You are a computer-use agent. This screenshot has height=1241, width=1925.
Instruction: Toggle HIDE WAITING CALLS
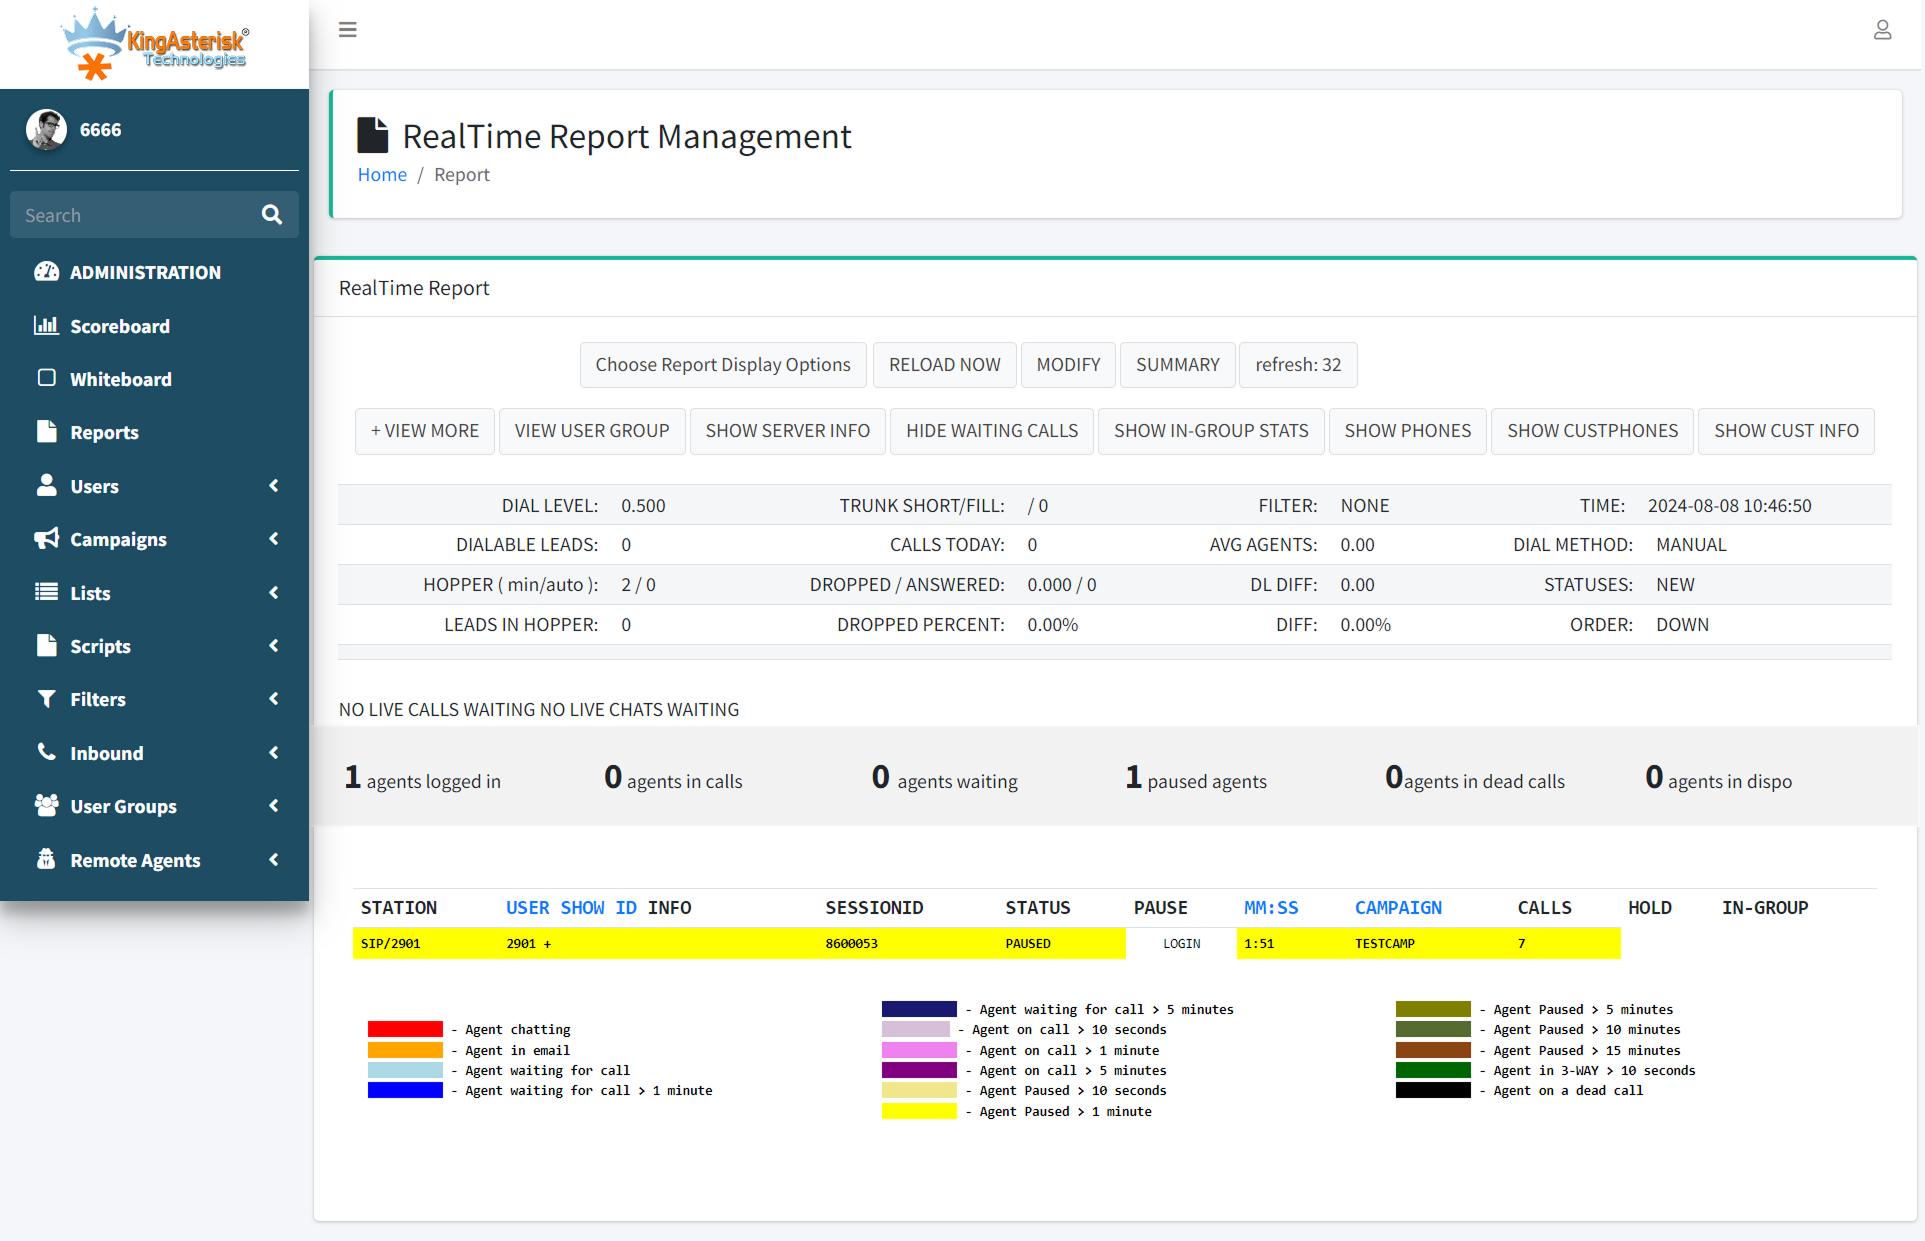coord(991,431)
